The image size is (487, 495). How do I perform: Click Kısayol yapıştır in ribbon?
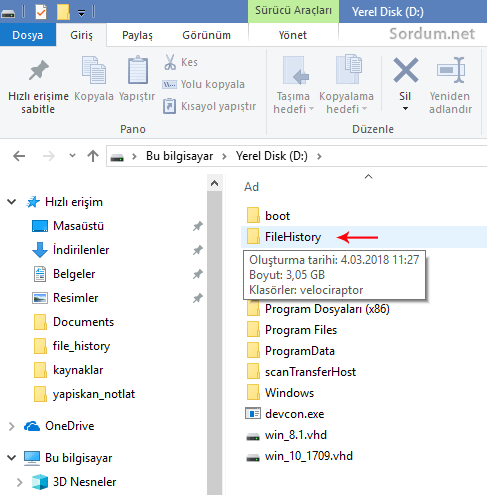click(x=209, y=106)
